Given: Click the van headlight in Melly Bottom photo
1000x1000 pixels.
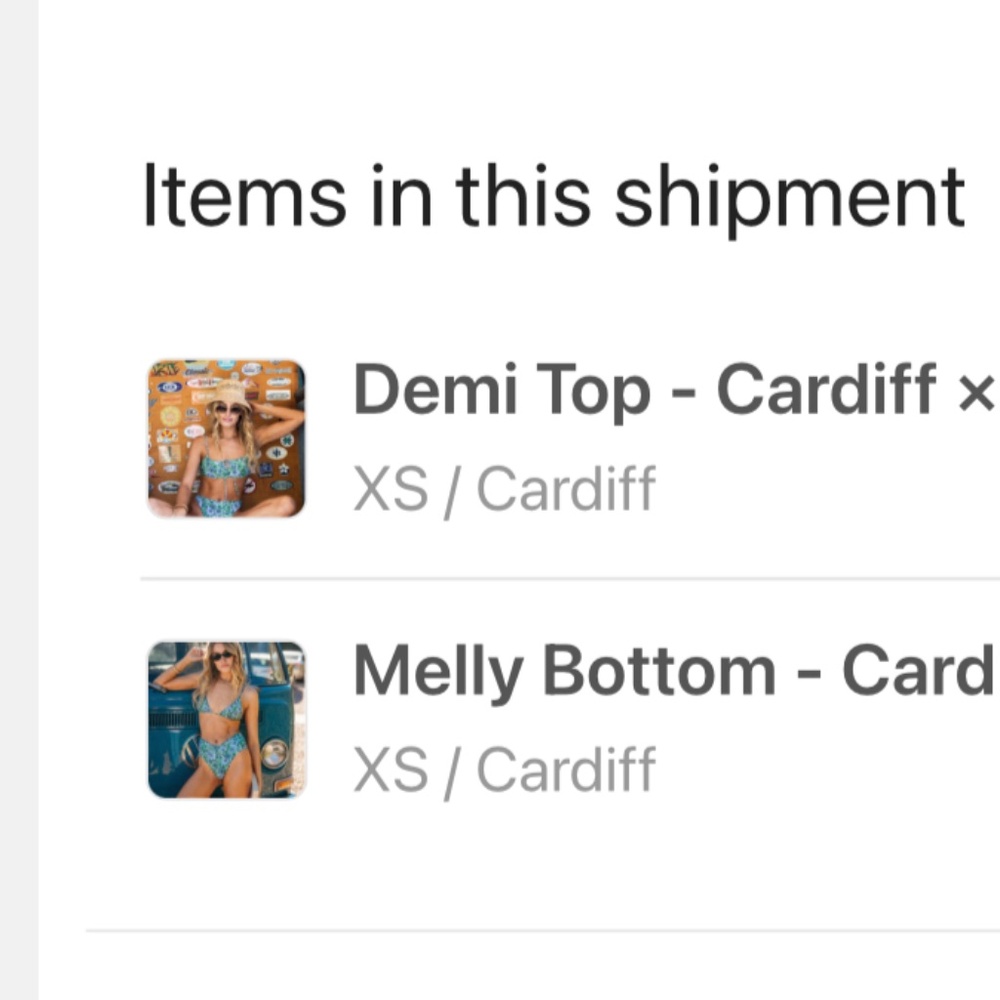Looking at the screenshot, I should point(271,754).
